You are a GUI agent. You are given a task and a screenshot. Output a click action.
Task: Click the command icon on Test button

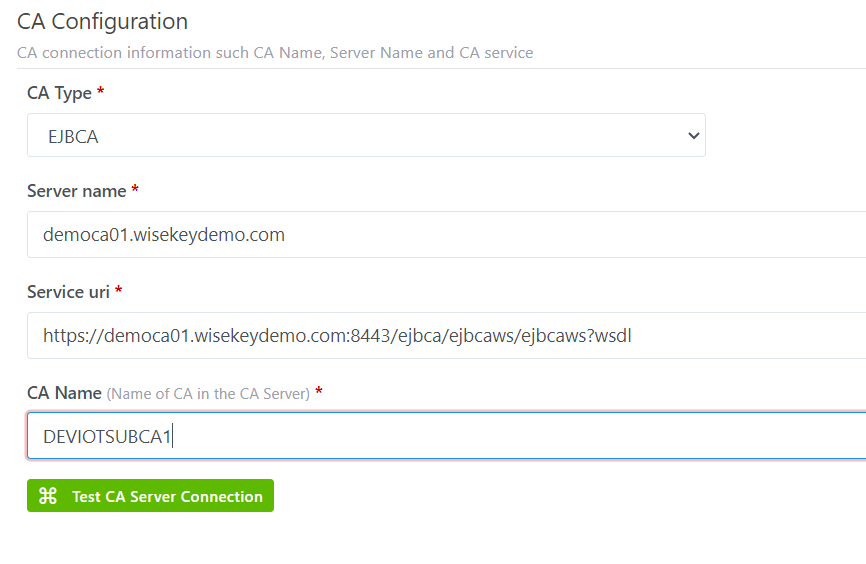(x=48, y=496)
